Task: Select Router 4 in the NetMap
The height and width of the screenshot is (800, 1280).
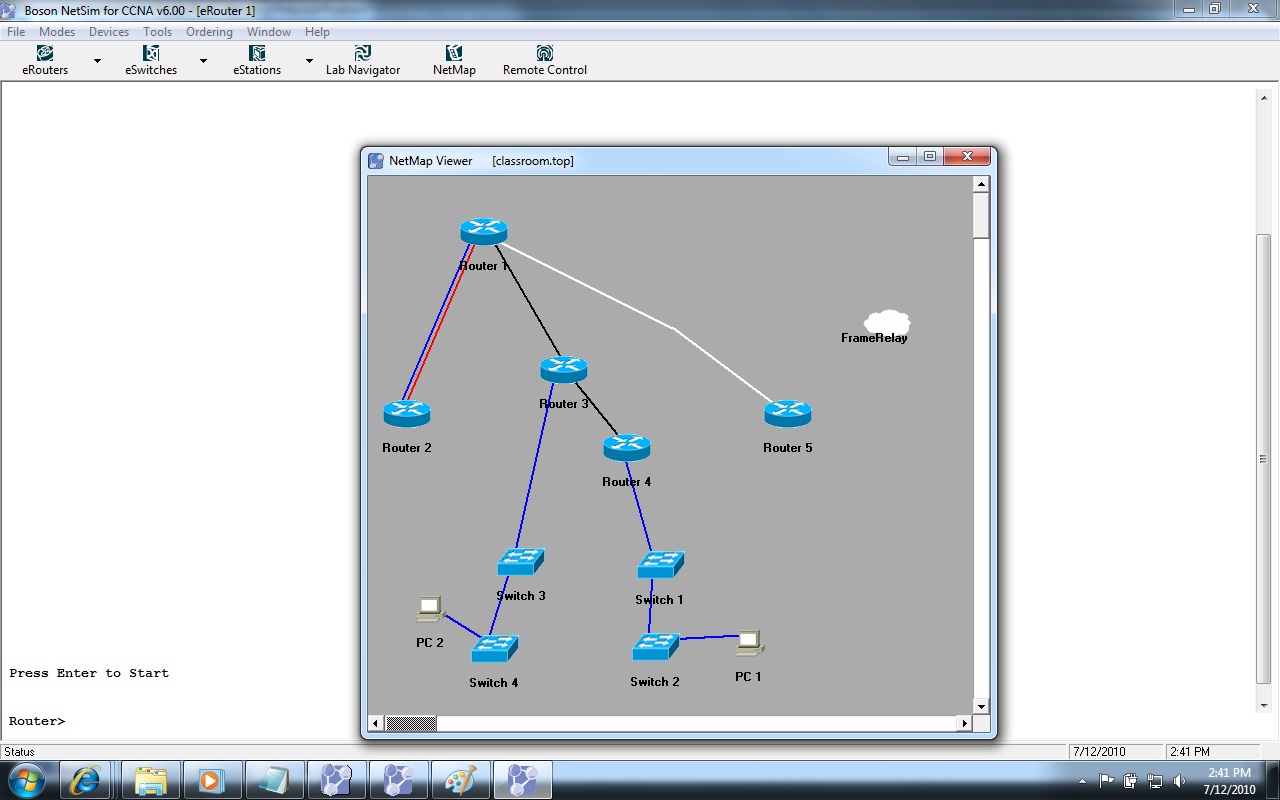Action: (627, 448)
